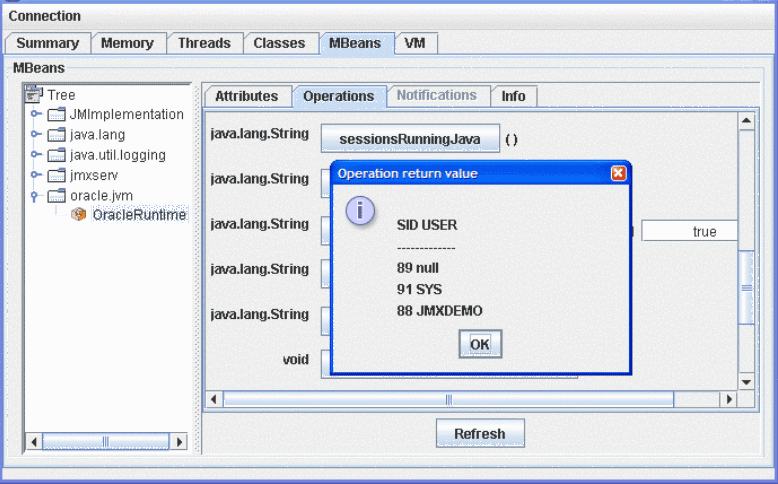
Task: Click the operations horizontal scroll right arrow
Action: pos(729,399)
